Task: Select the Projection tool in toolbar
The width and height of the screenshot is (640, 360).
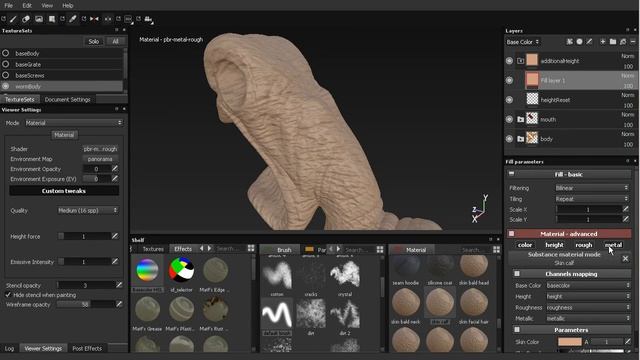Action: pyautogui.click(x=39, y=19)
